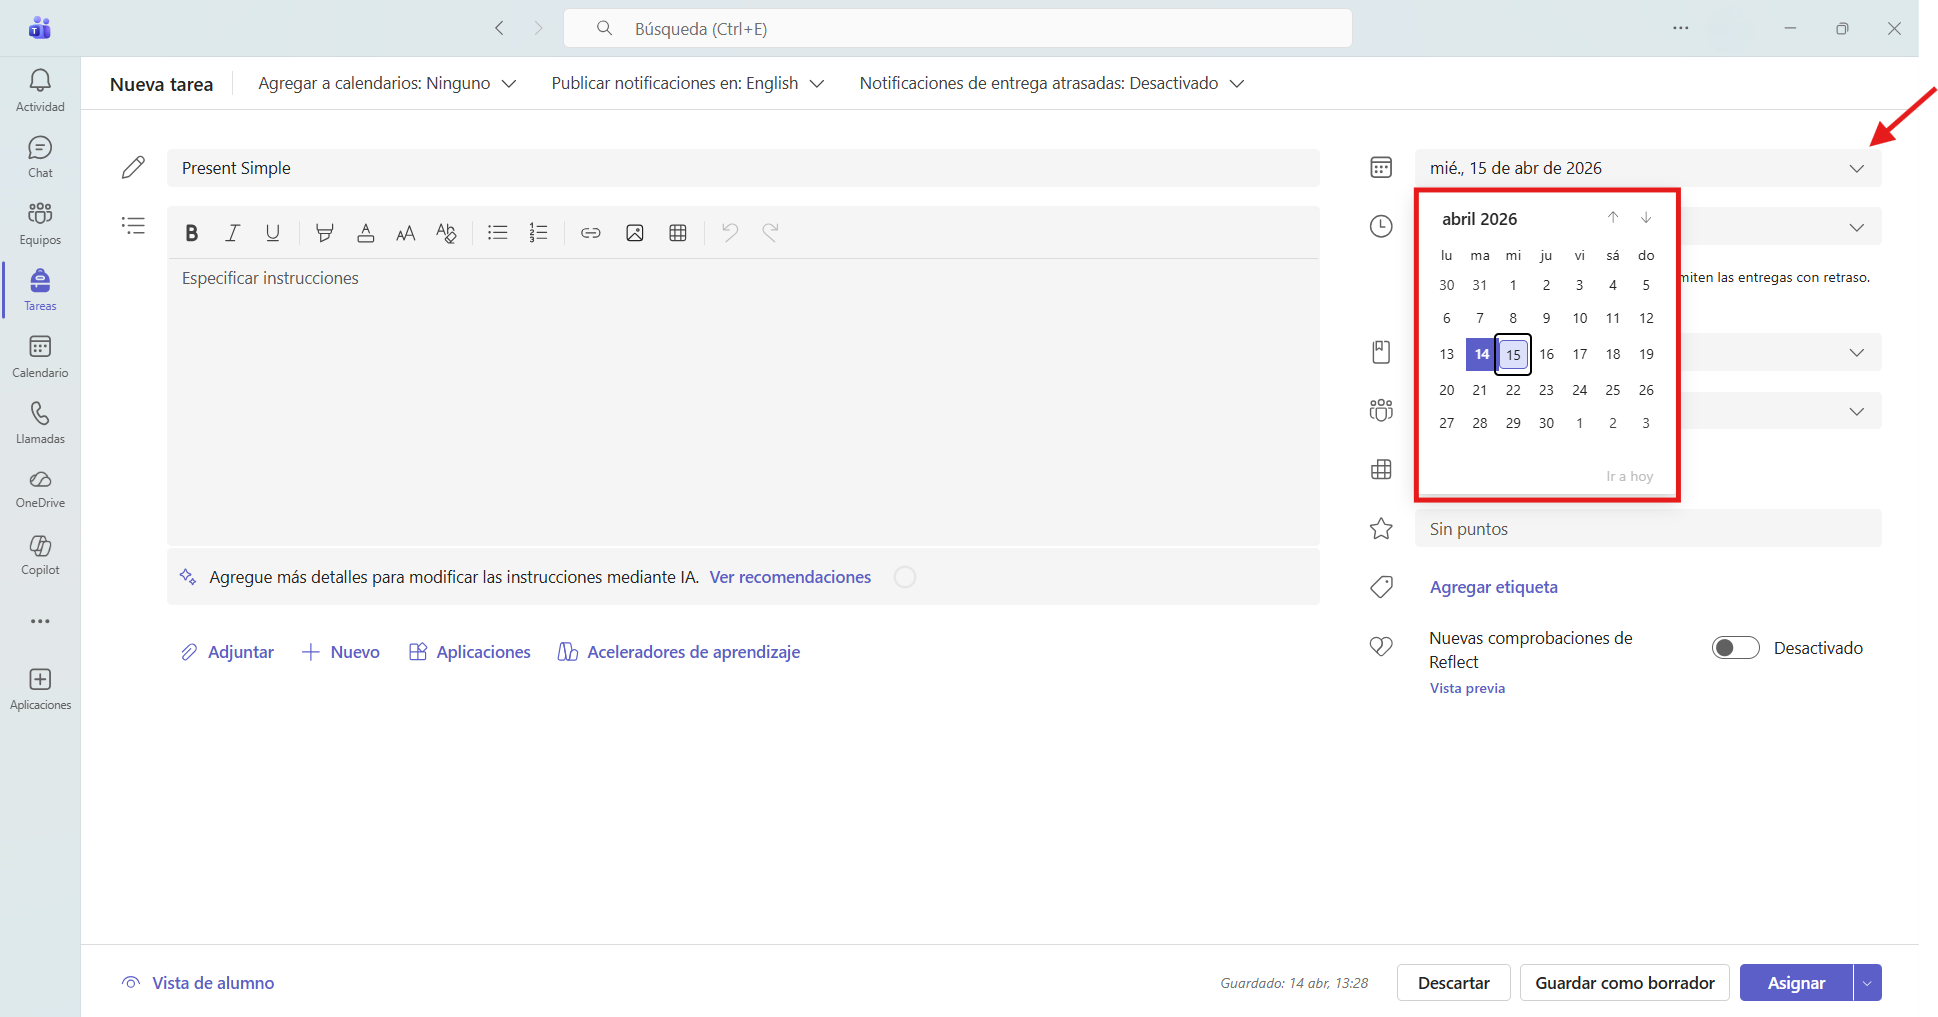Go to next month in calendar
Screen dimensions: 1938x1017
click(1646, 218)
